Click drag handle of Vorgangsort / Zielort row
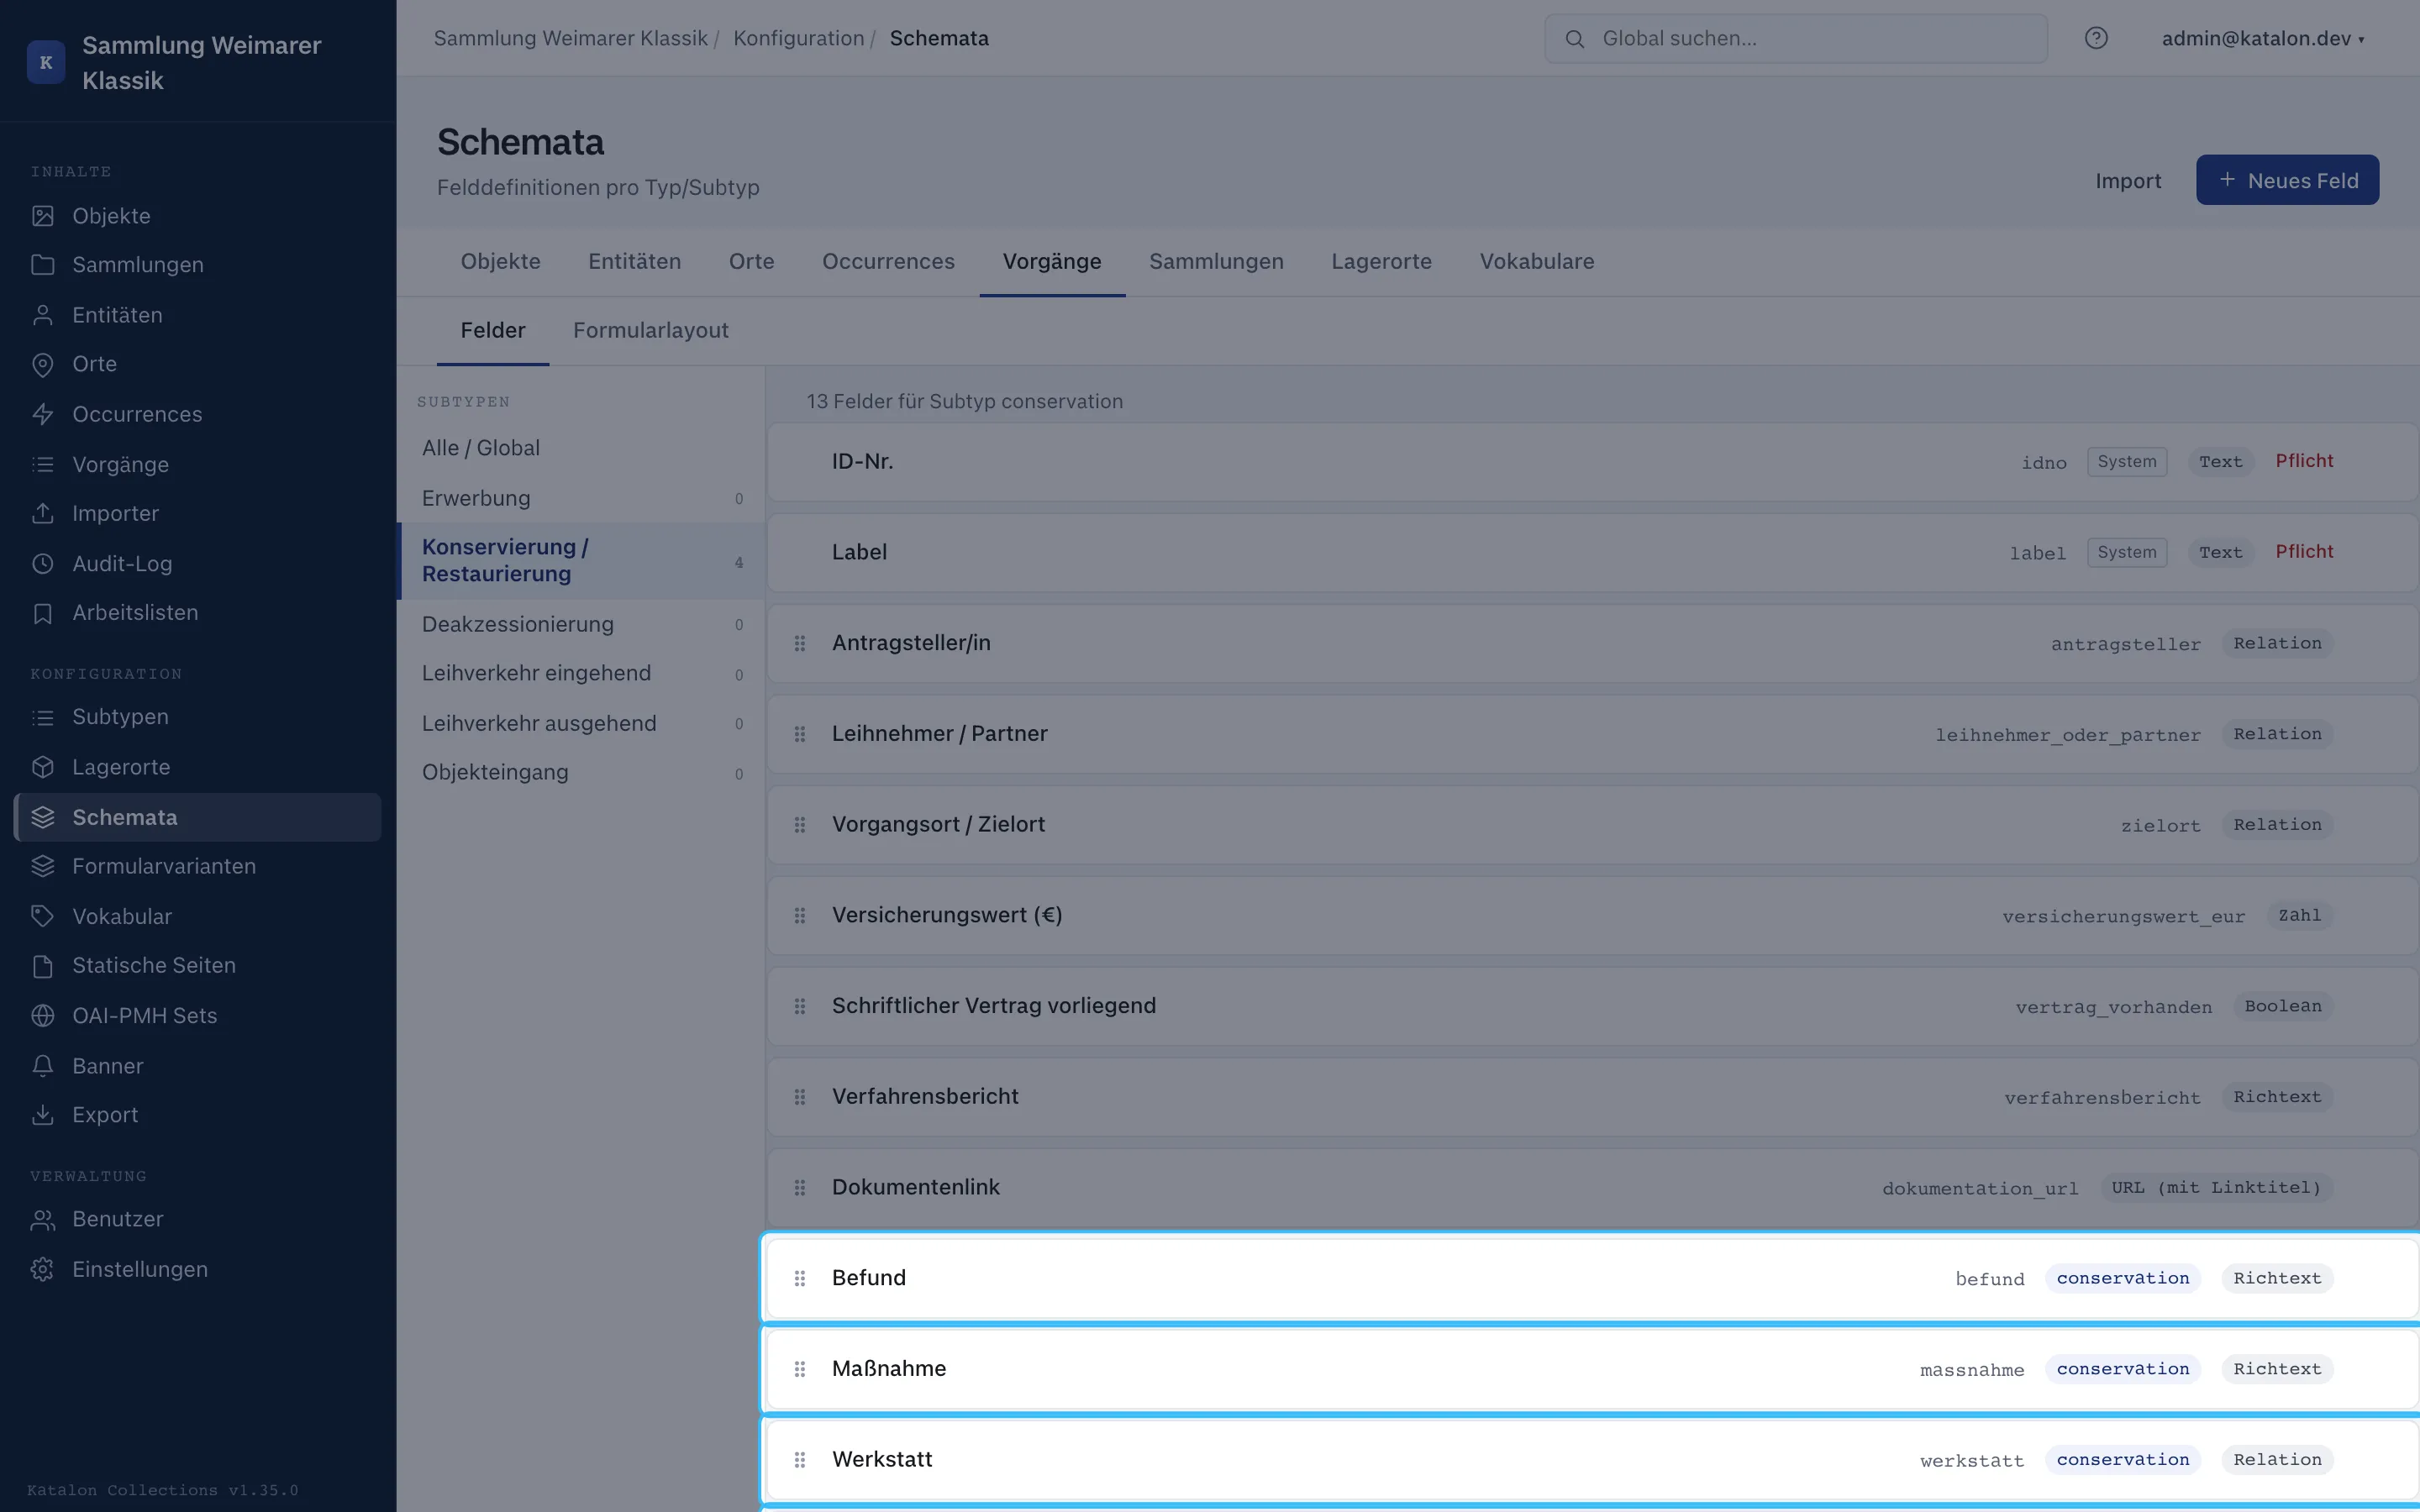 click(800, 825)
